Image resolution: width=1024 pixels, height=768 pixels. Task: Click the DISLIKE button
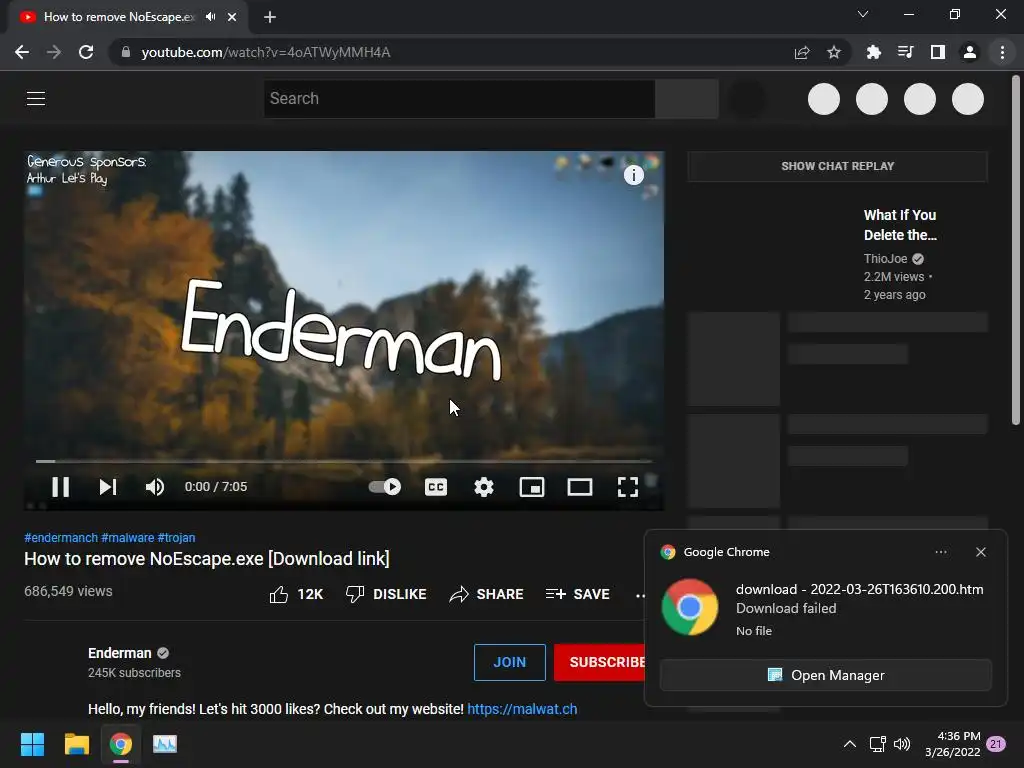coord(386,594)
